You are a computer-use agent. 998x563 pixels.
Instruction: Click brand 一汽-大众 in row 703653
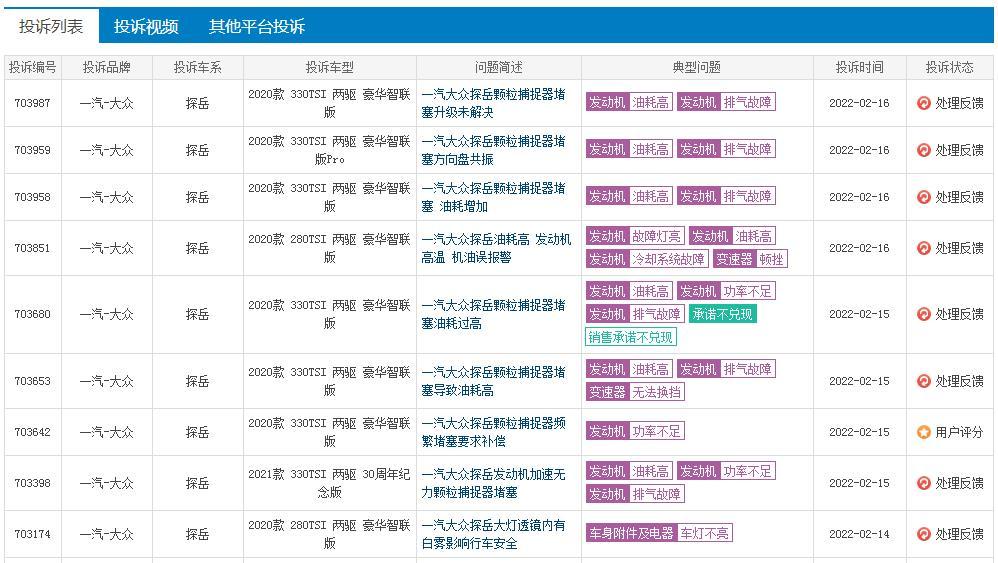click(x=106, y=381)
